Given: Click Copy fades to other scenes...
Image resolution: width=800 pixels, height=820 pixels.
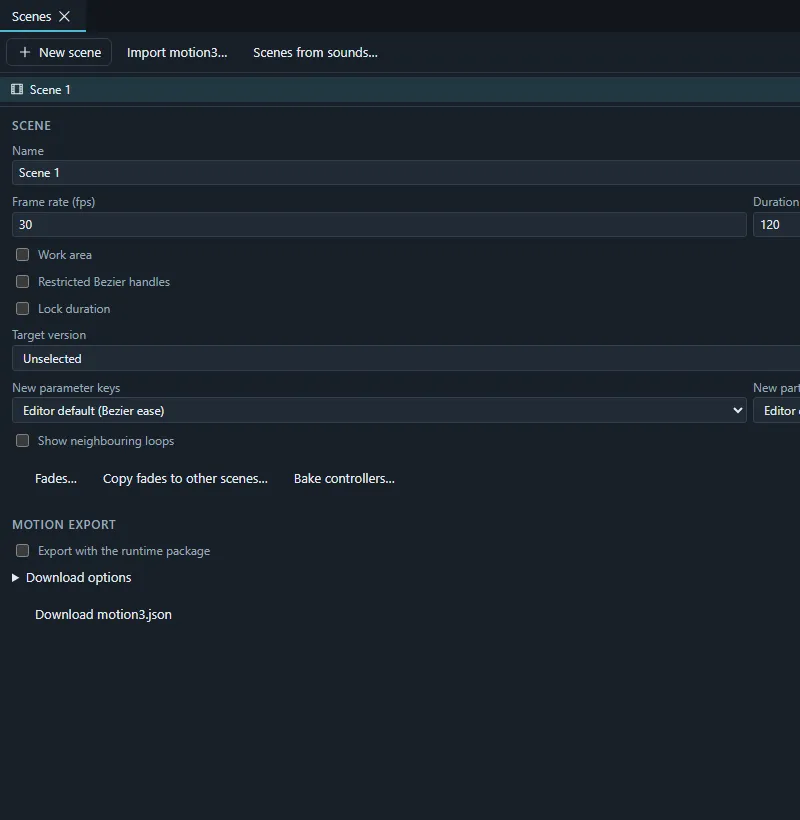Looking at the screenshot, I should point(185,479).
